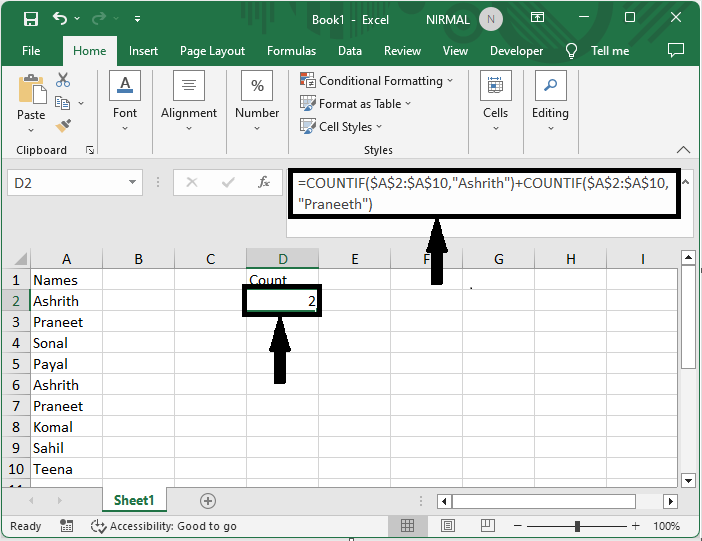Screen dimensions: 702x541
Task: Select column A header
Action: tap(66, 259)
